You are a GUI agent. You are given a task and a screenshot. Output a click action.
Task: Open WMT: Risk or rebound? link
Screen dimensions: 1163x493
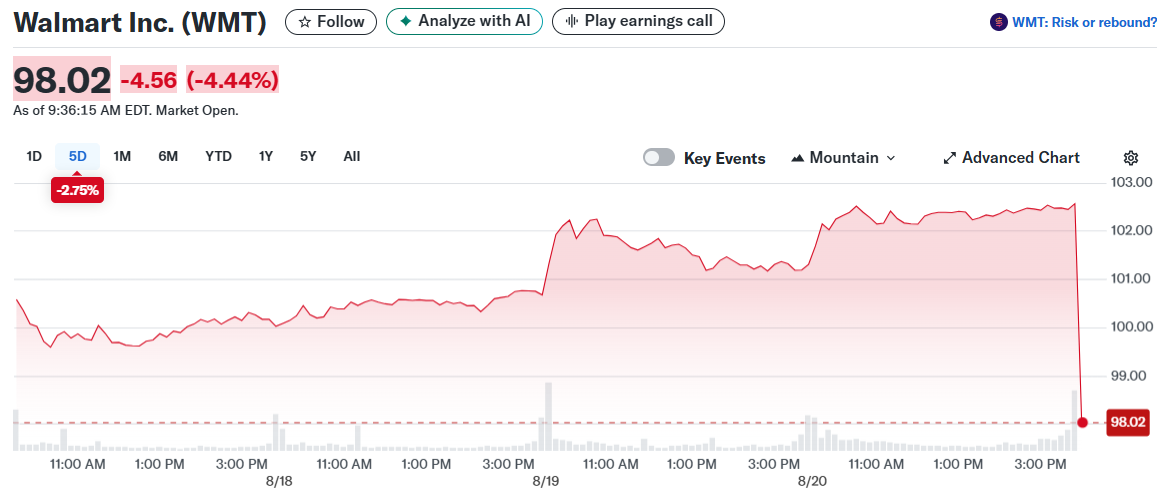[x=1084, y=22]
